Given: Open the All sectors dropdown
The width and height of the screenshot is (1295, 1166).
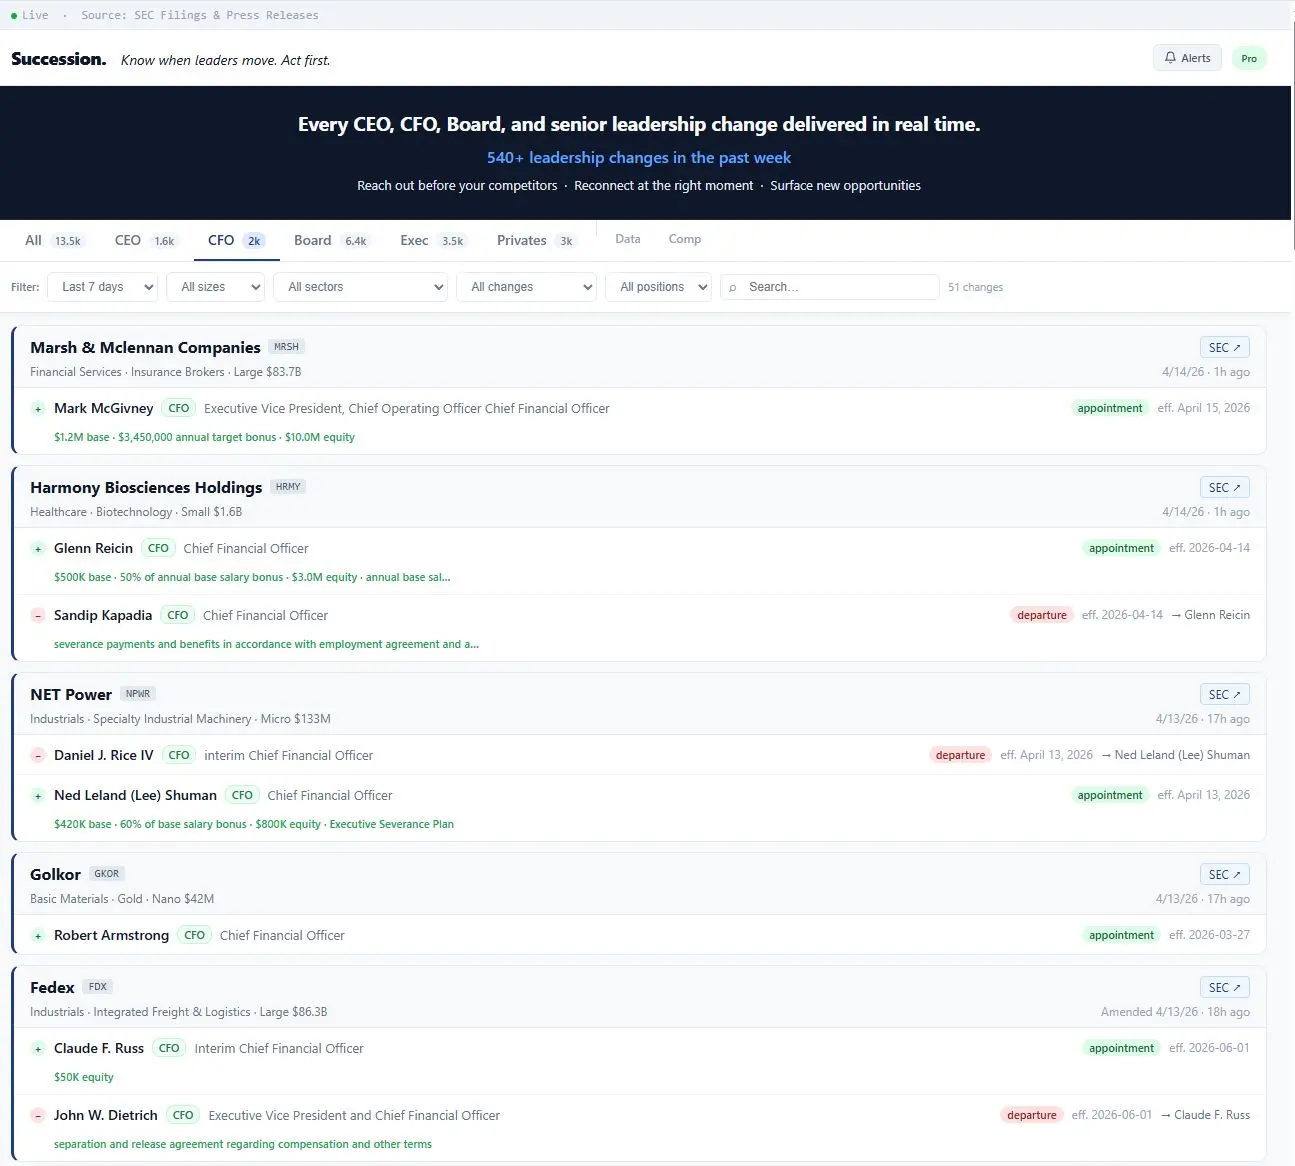Looking at the screenshot, I should pos(361,287).
